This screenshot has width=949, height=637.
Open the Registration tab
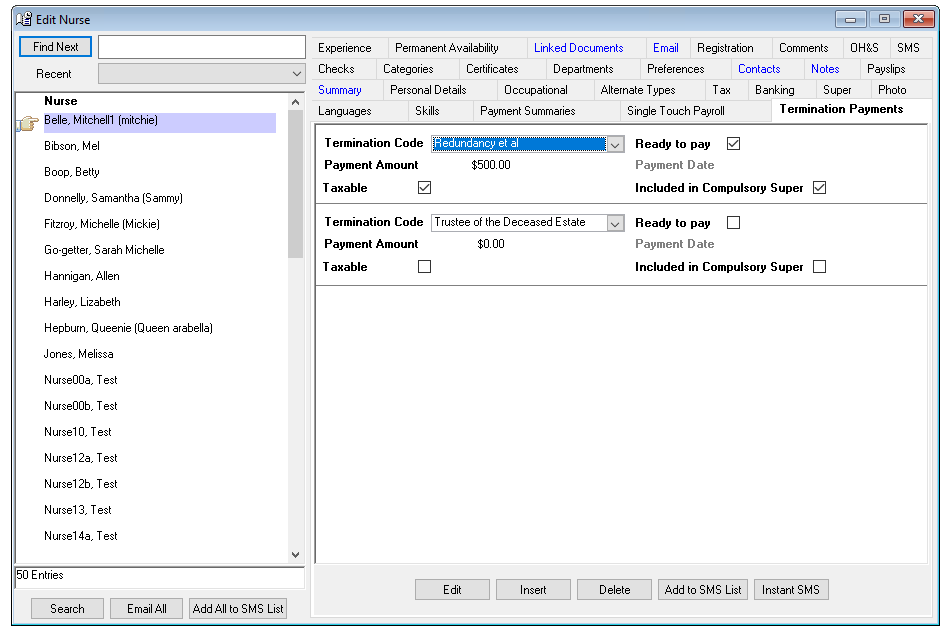click(725, 48)
